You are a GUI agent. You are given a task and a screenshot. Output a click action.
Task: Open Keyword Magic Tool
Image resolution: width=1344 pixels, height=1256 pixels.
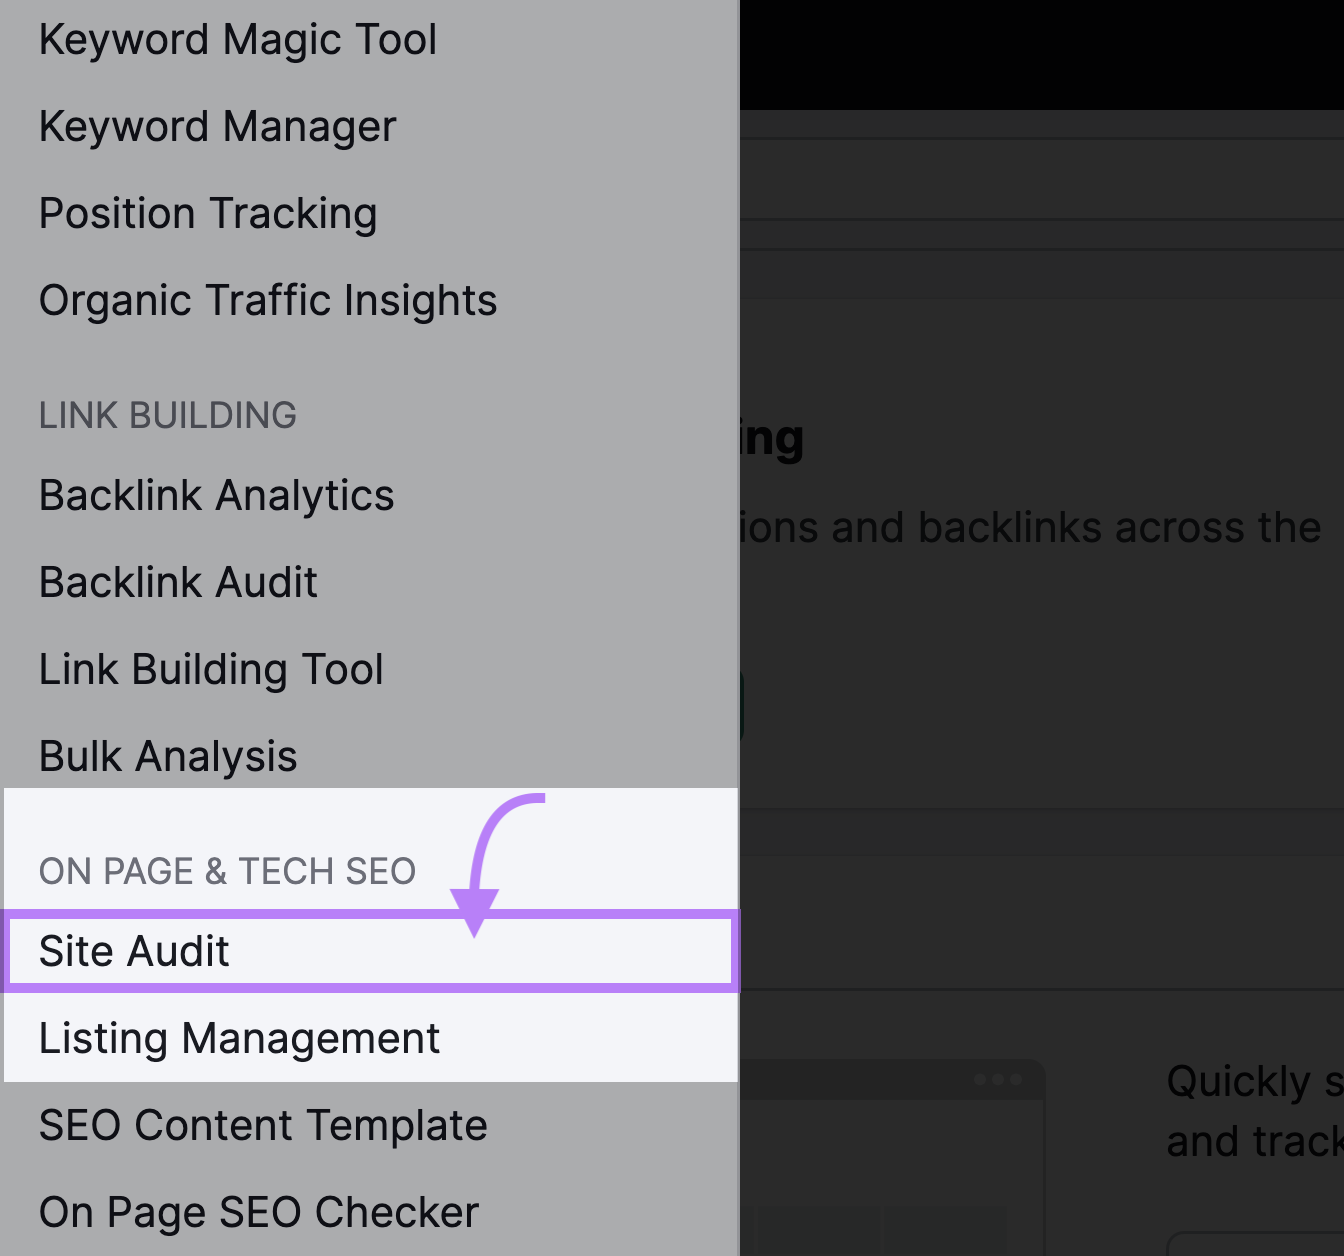[238, 41]
